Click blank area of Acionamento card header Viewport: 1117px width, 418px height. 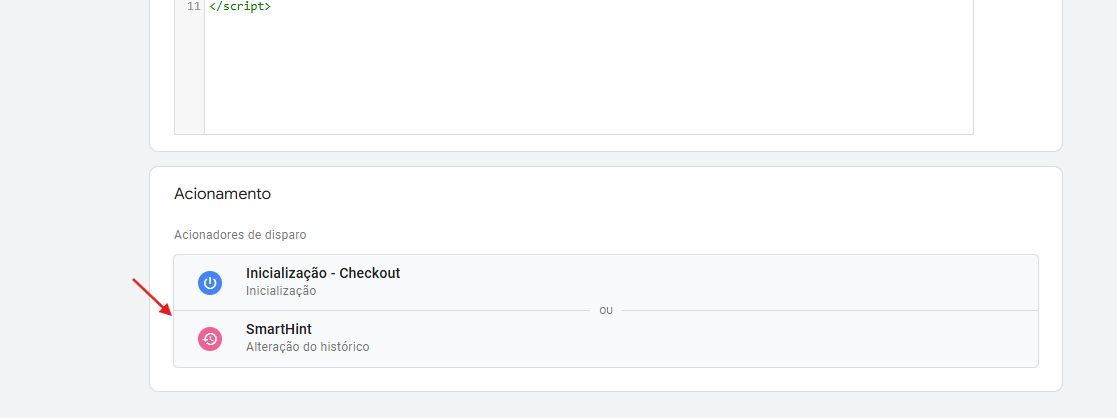tap(641, 194)
